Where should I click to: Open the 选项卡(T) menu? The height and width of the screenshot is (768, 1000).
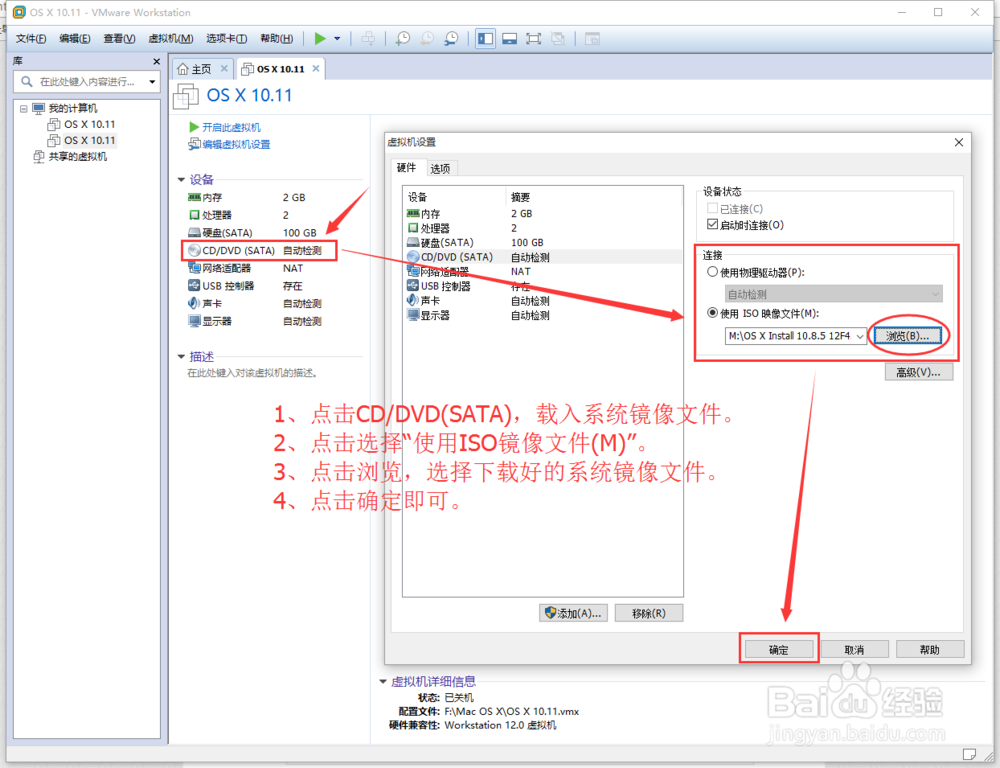tap(226, 39)
